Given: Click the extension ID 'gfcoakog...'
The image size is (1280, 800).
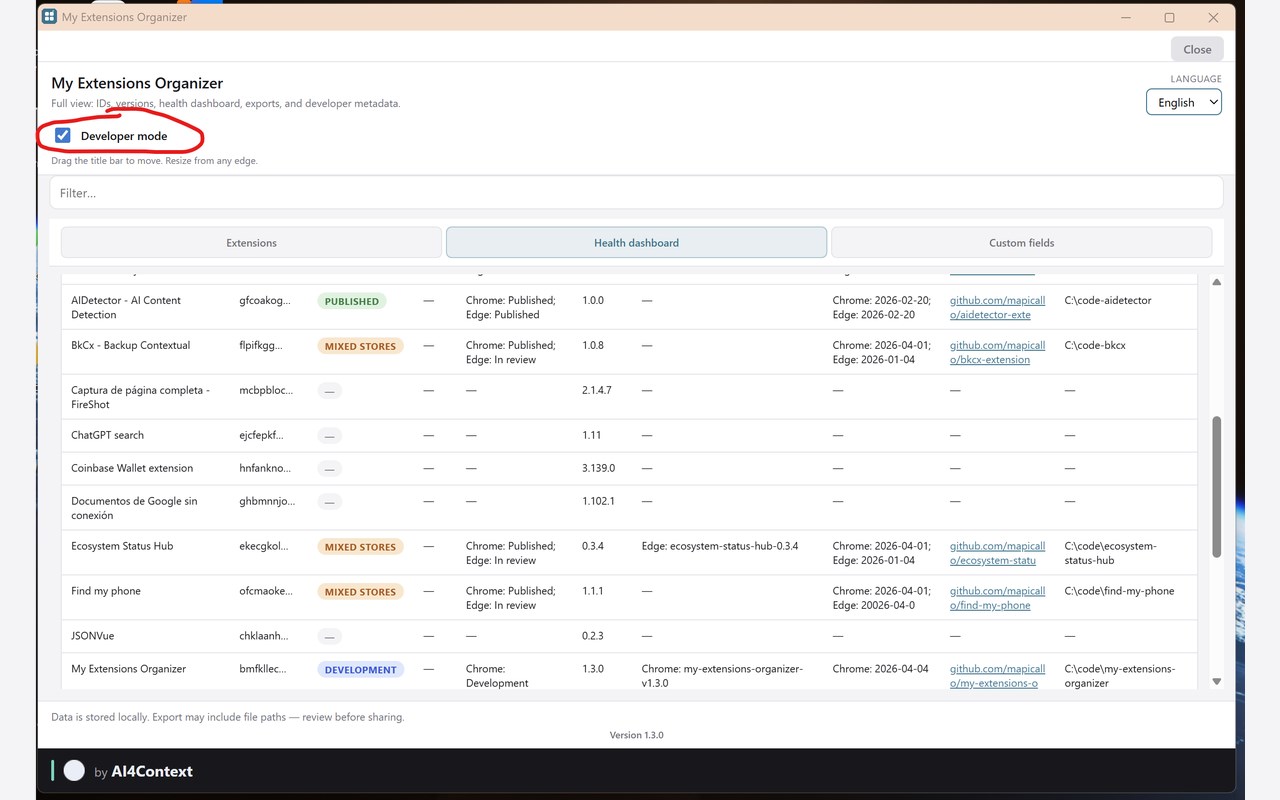Looking at the screenshot, I should tap(265, 300).
